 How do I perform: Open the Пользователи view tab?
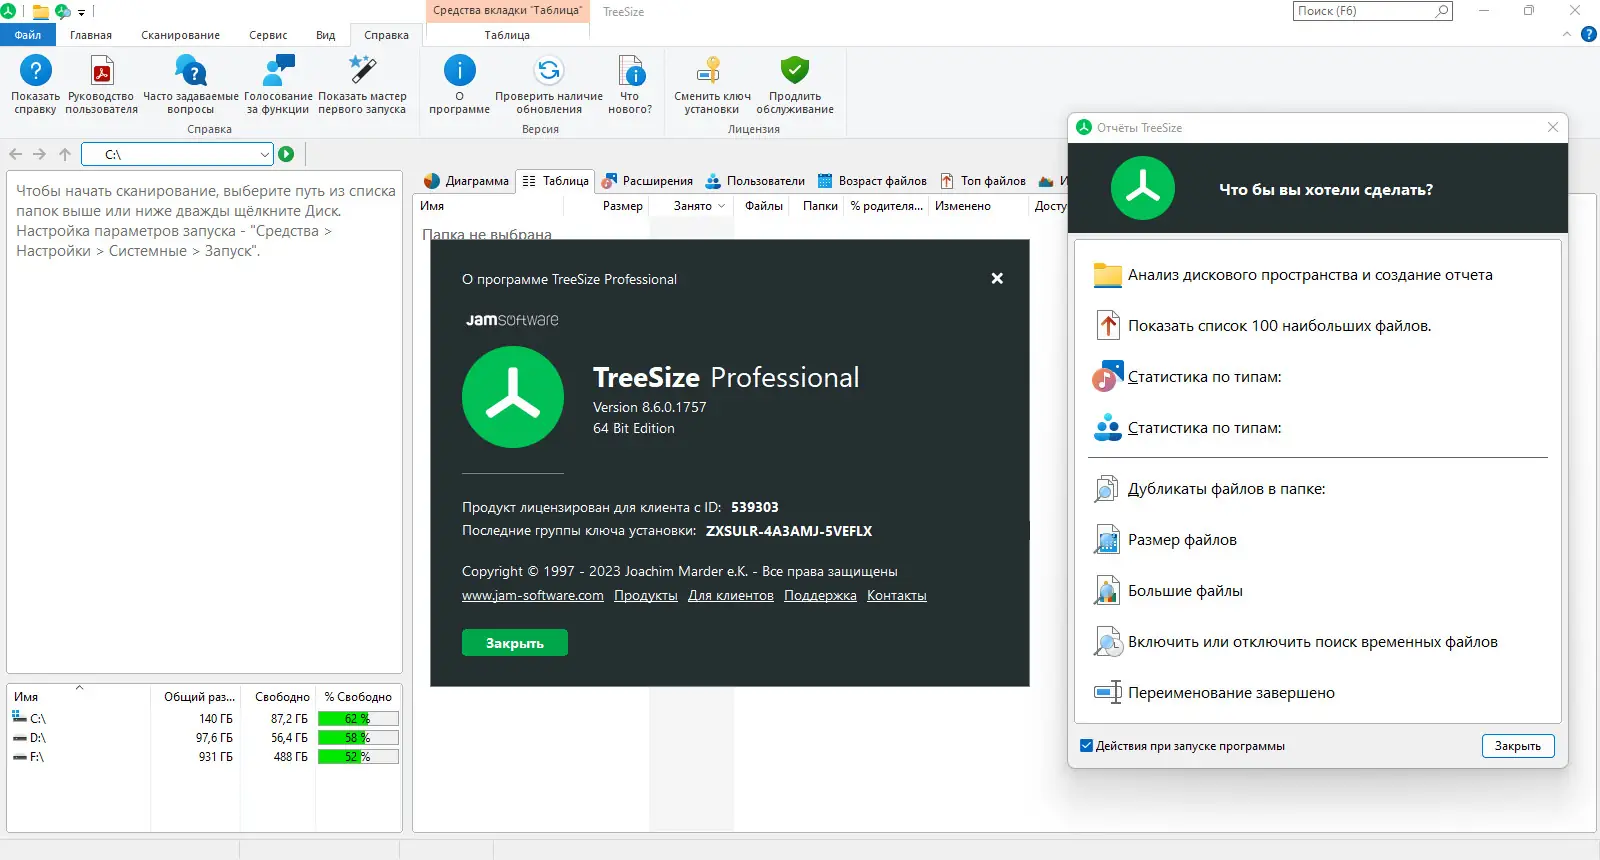point(755,181)
